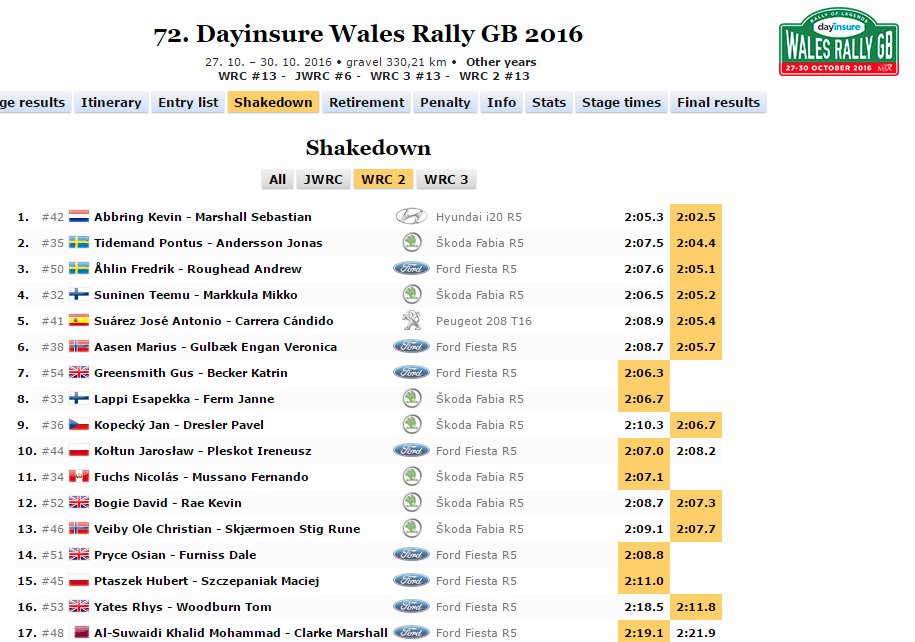Click the Finnish flag beside Lappi Esapekka
915x642 pixels.
click(x=79, y=399)
